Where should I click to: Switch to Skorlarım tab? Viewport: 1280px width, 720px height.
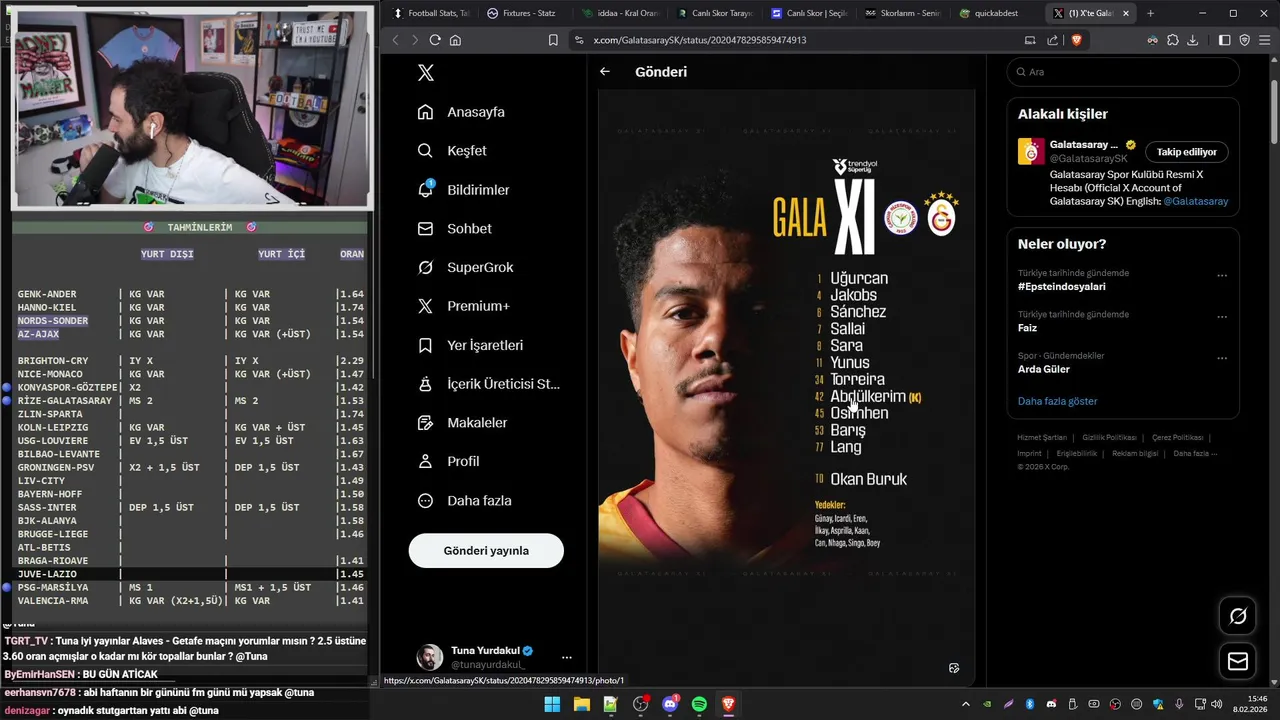point(903,13)
